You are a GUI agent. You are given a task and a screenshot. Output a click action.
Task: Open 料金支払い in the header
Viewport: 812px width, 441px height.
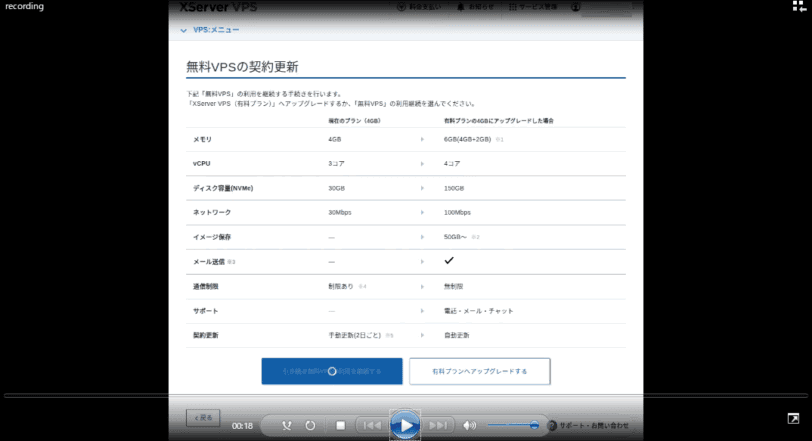(419, 7)
